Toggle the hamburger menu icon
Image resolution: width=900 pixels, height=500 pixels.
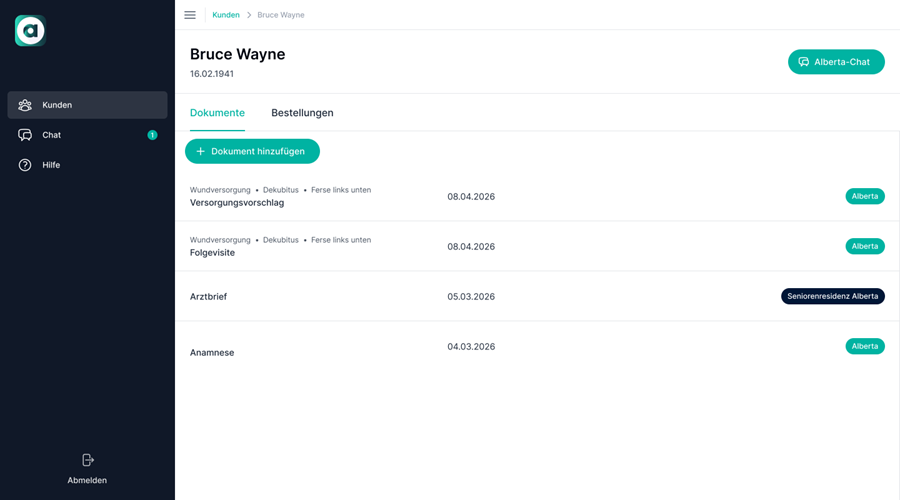click(190, 15)
